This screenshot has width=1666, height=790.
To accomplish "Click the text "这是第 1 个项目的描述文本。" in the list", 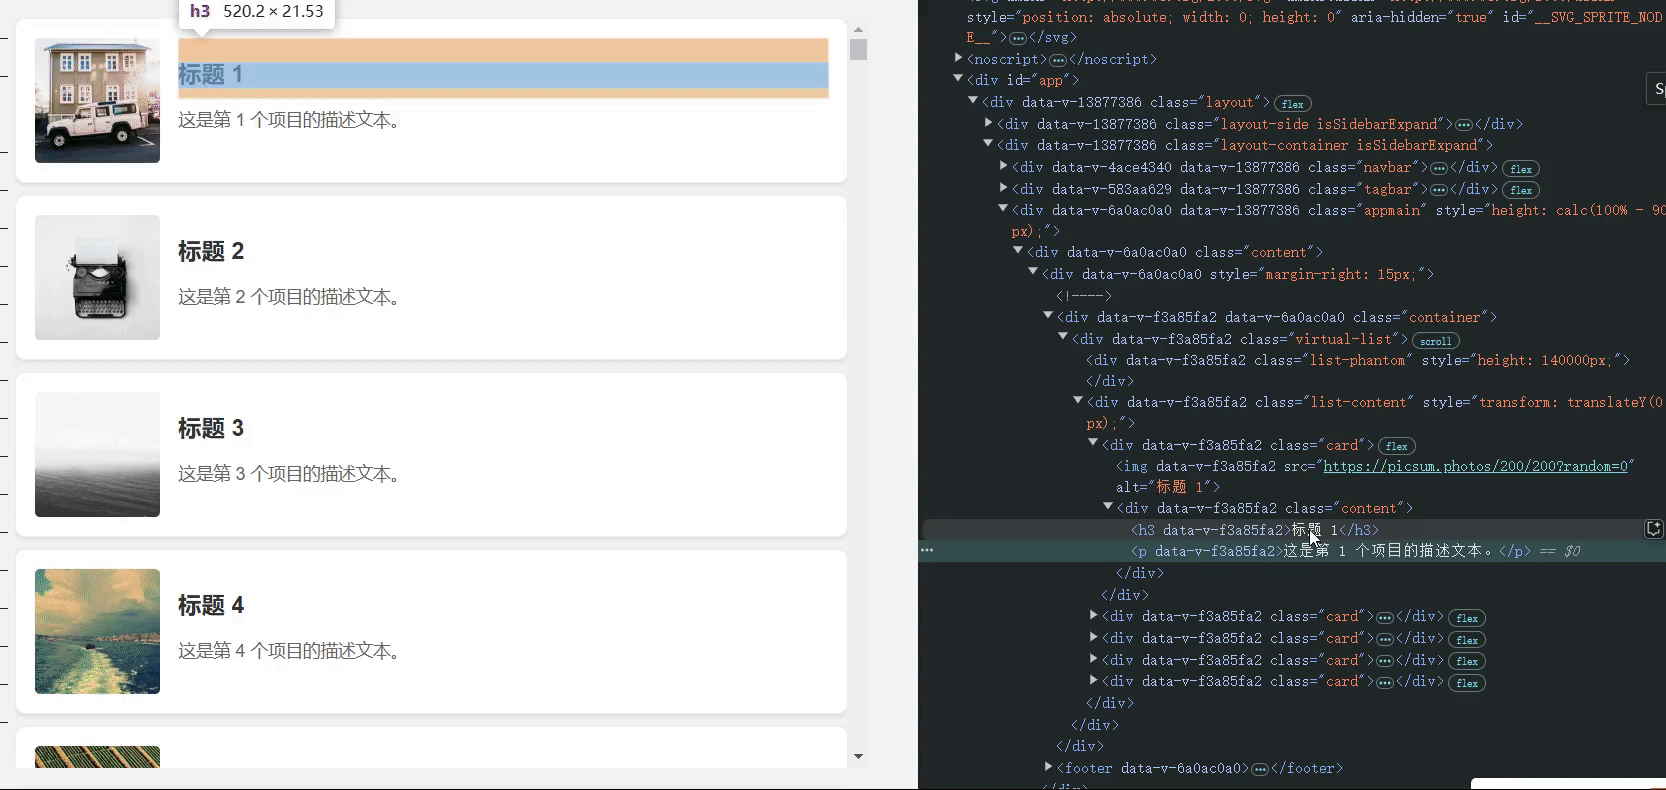I will [x=292, y=120].
